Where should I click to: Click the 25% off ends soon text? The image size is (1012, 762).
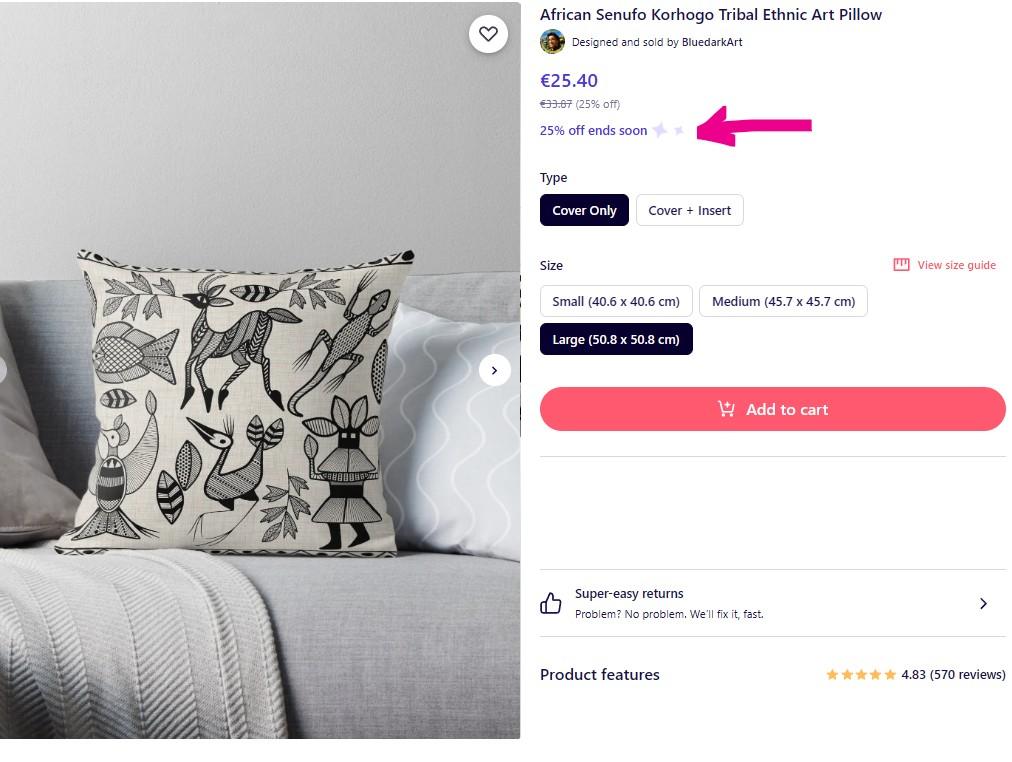coord(593,131)
